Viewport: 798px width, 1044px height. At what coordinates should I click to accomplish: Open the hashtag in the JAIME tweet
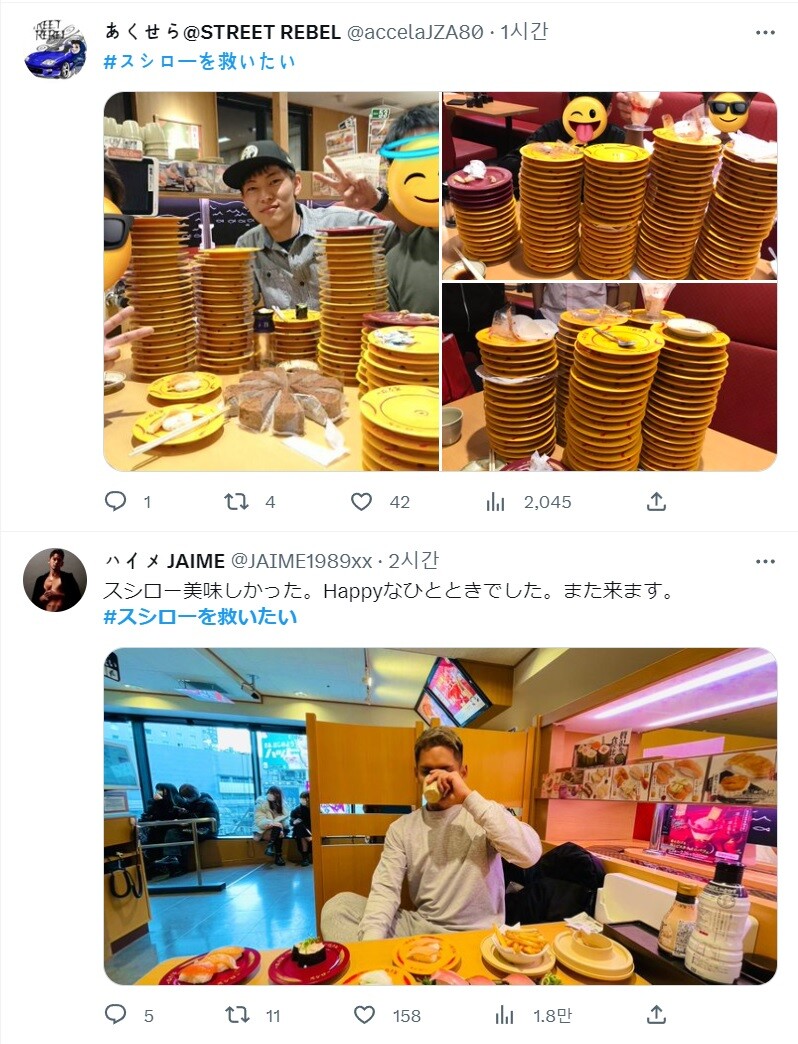pyautogui.click(x=200, y=617)
